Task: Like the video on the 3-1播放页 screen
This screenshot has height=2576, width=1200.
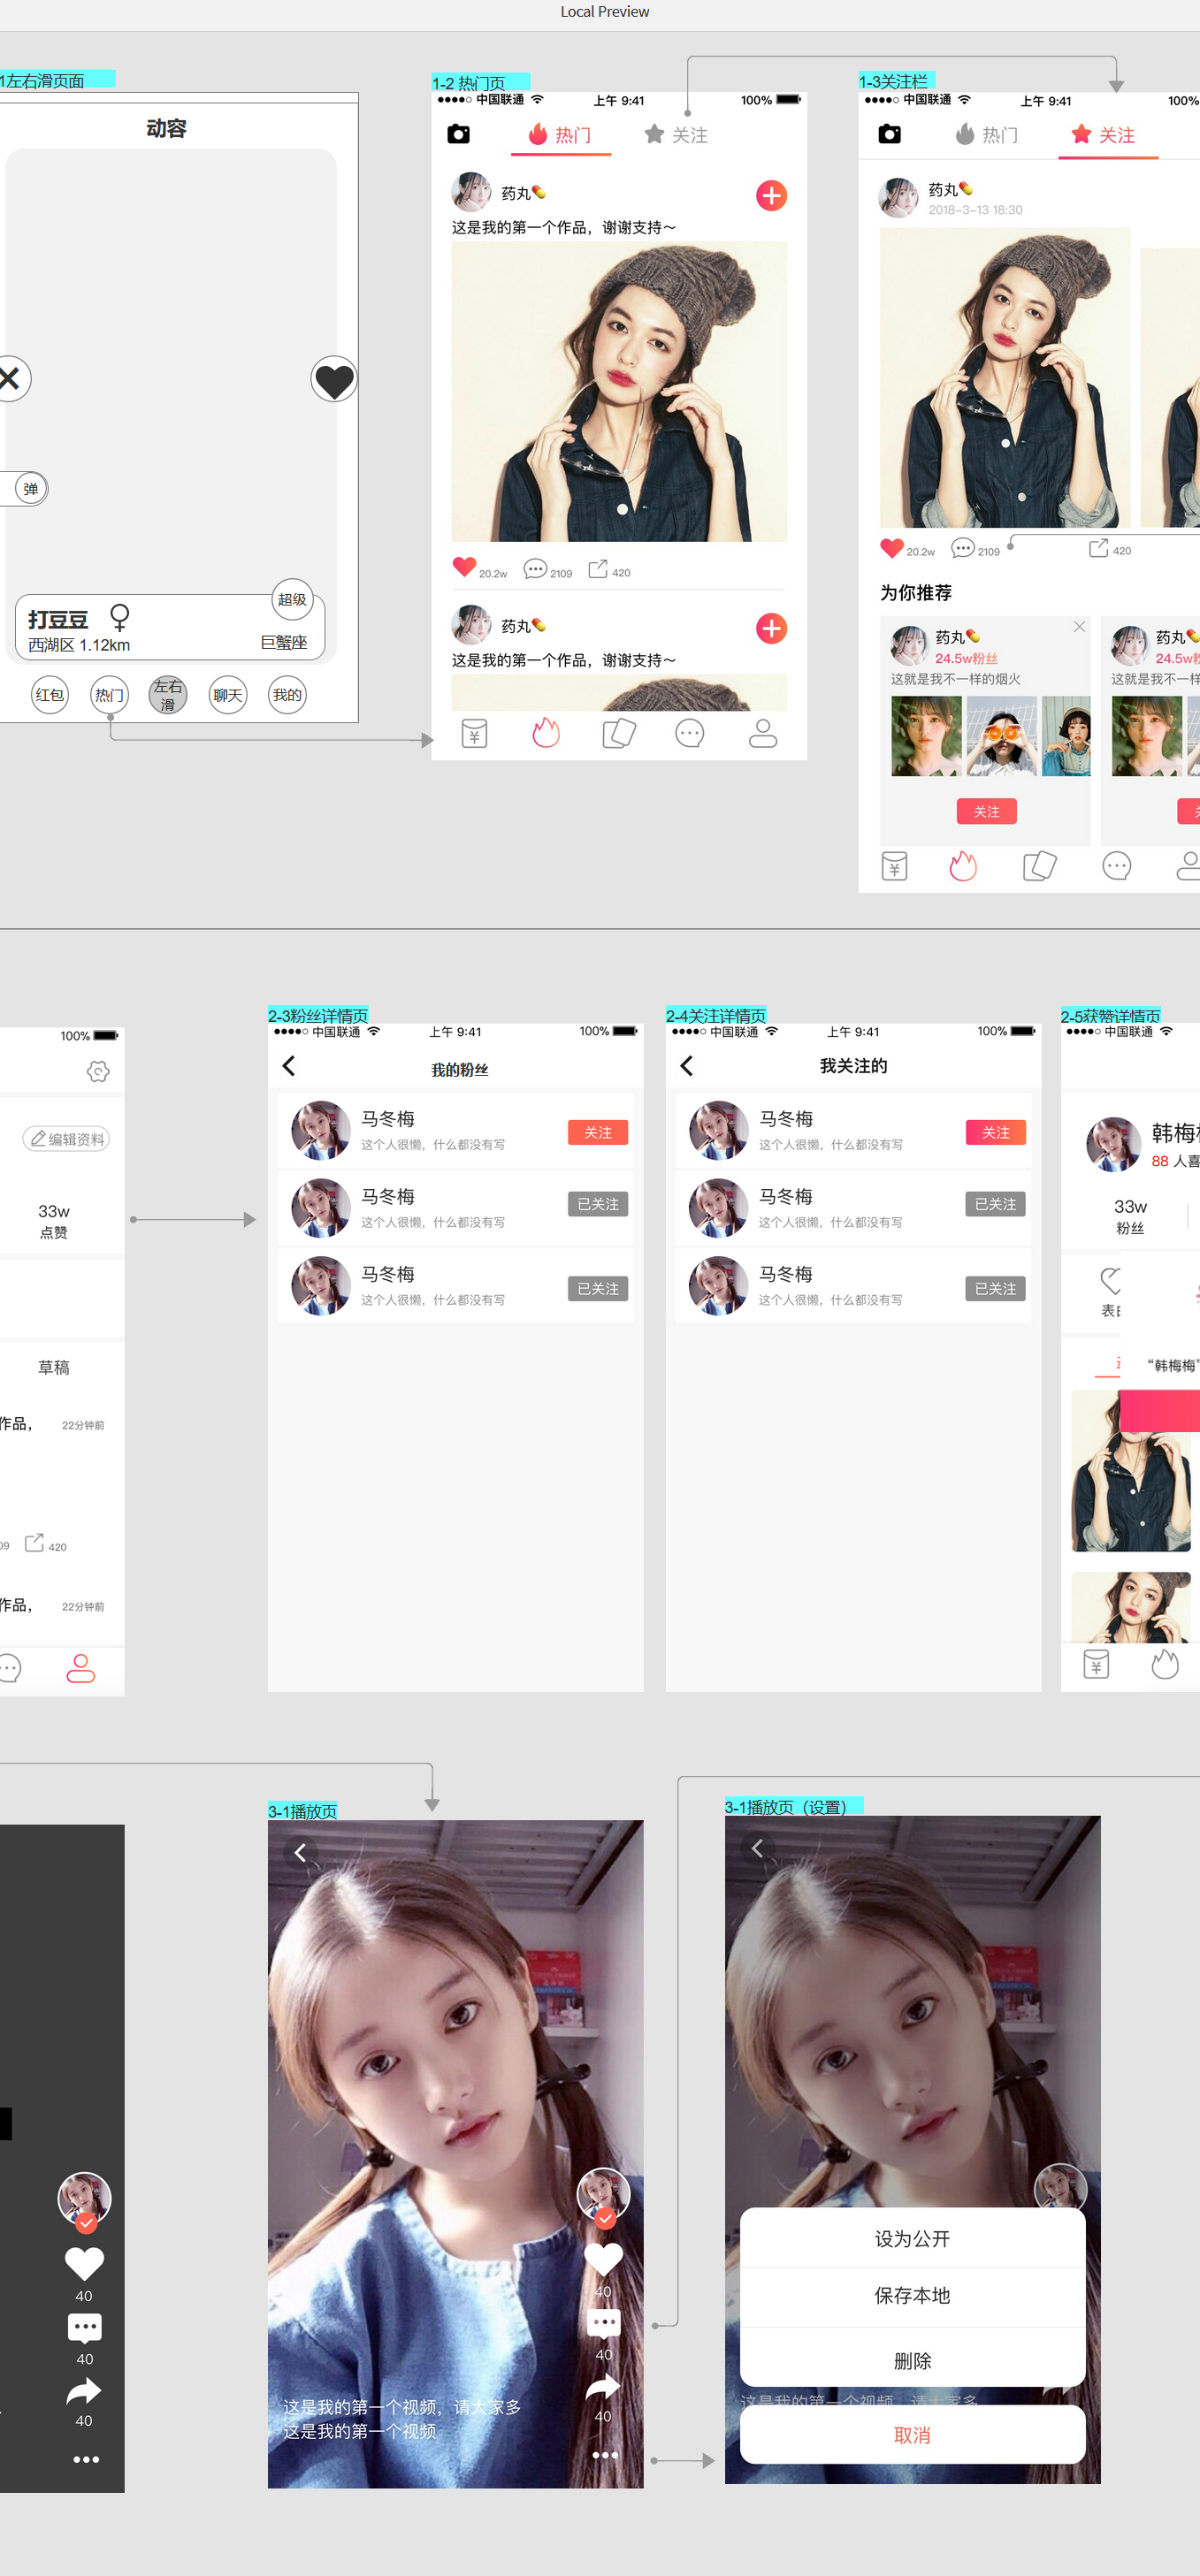Action: click(603, 2259)
